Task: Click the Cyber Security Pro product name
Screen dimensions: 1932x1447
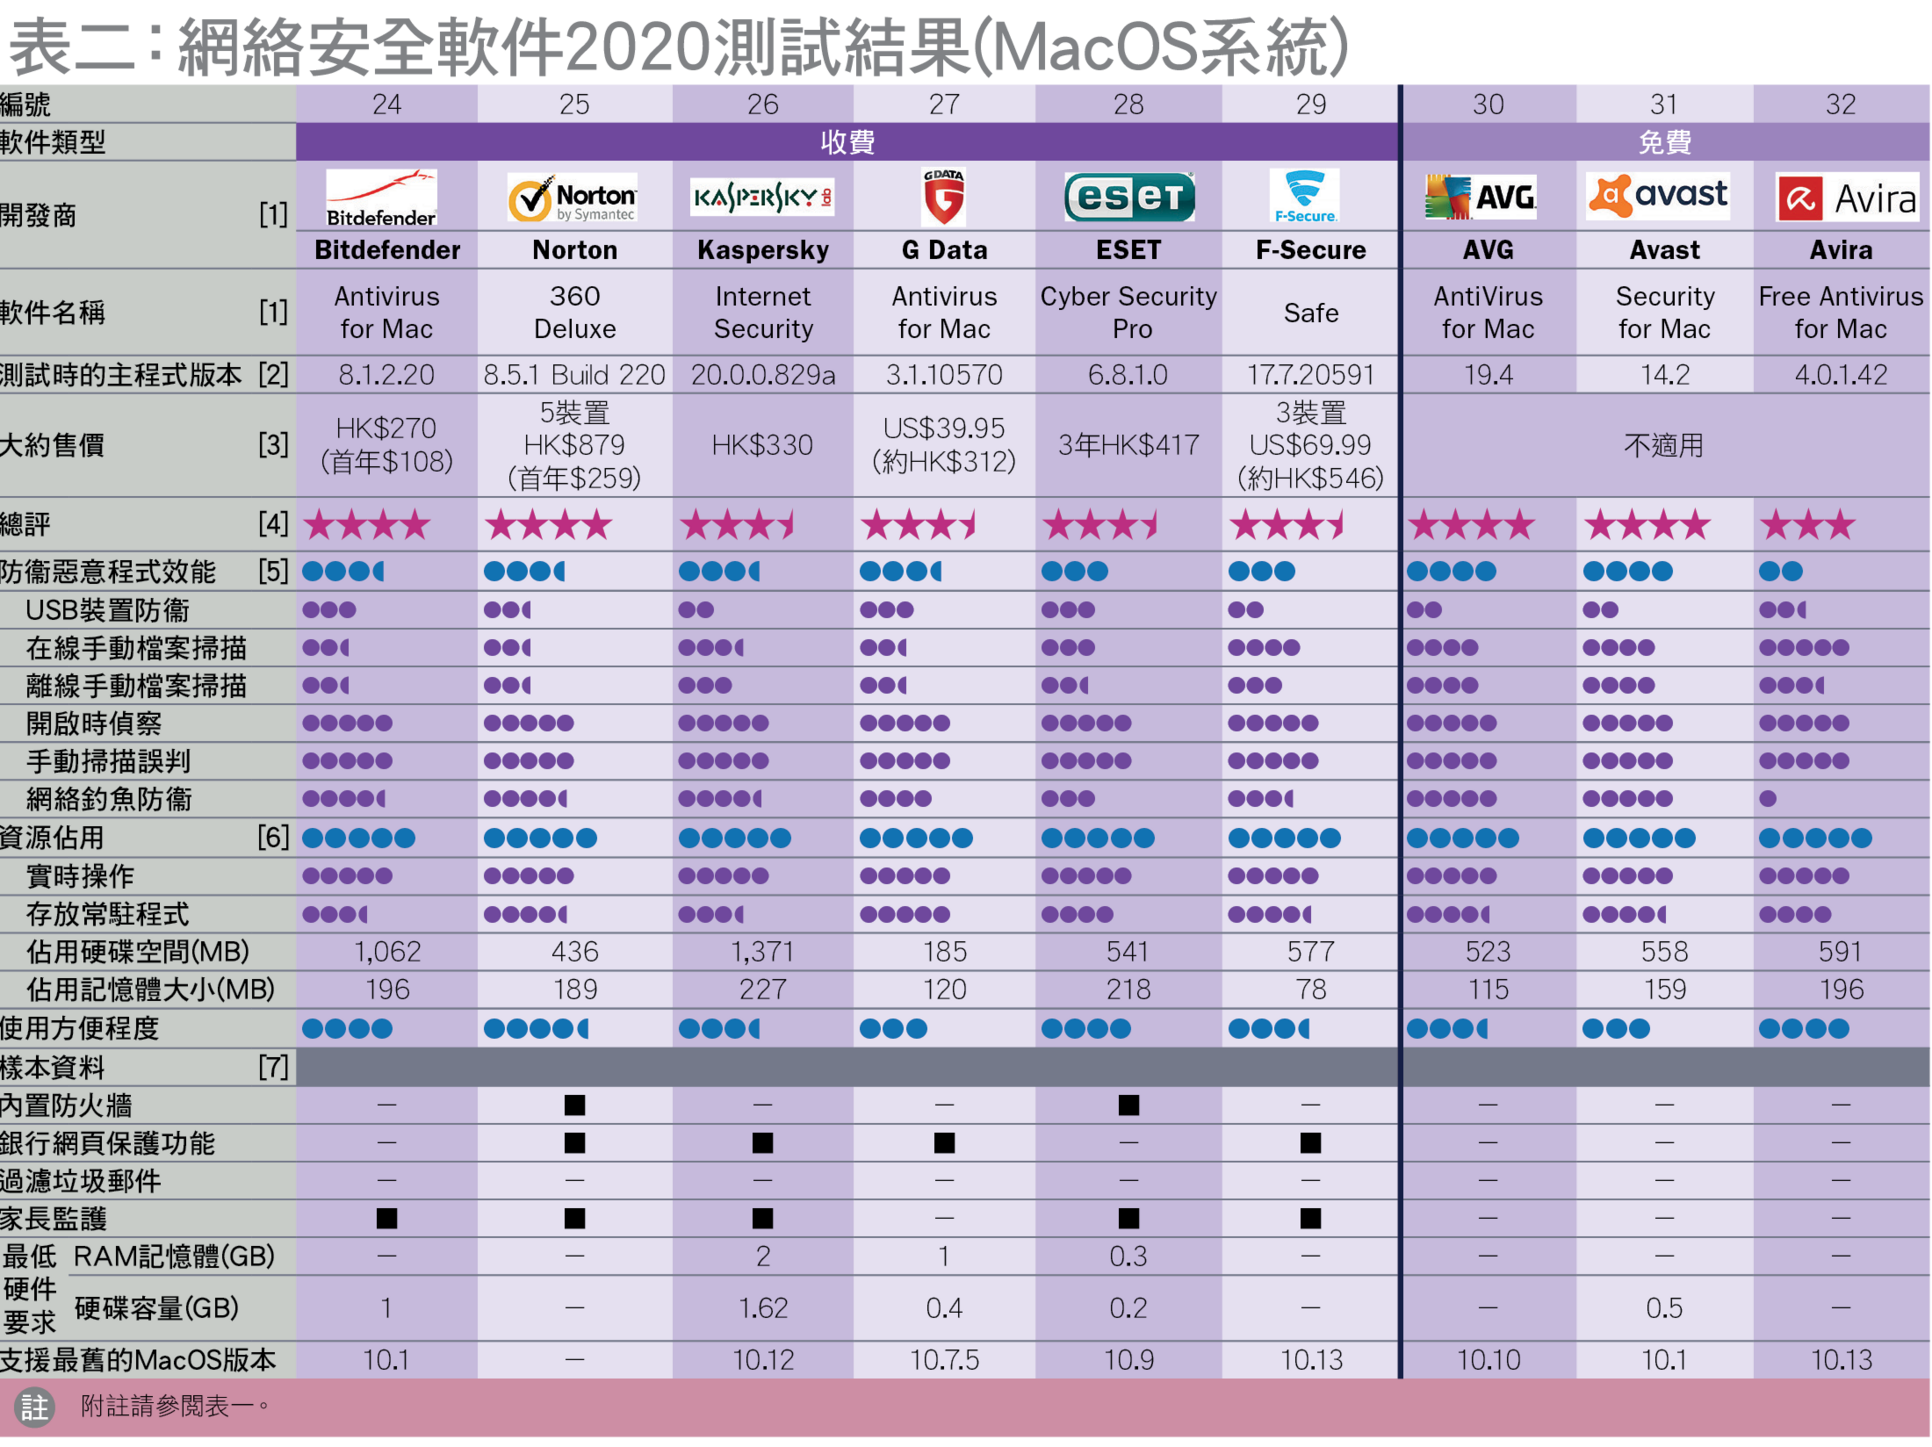Action: 1128,312
